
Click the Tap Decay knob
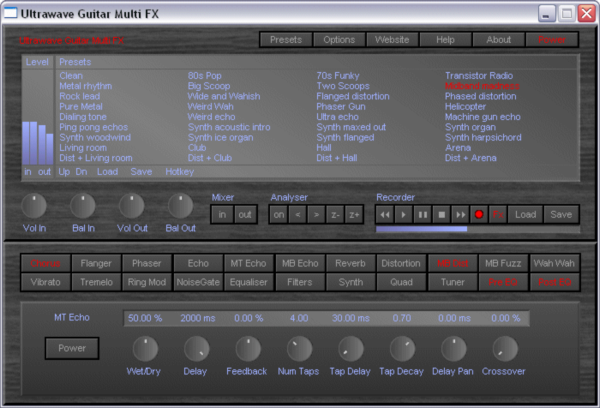pos(402,349)
